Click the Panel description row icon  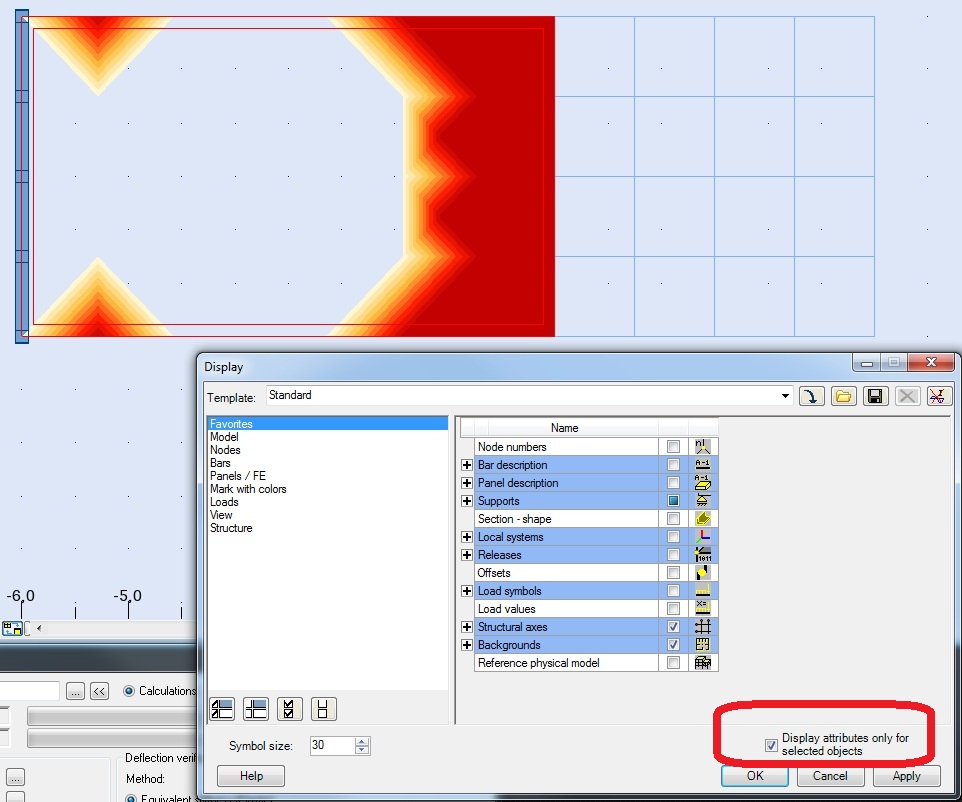702,483
